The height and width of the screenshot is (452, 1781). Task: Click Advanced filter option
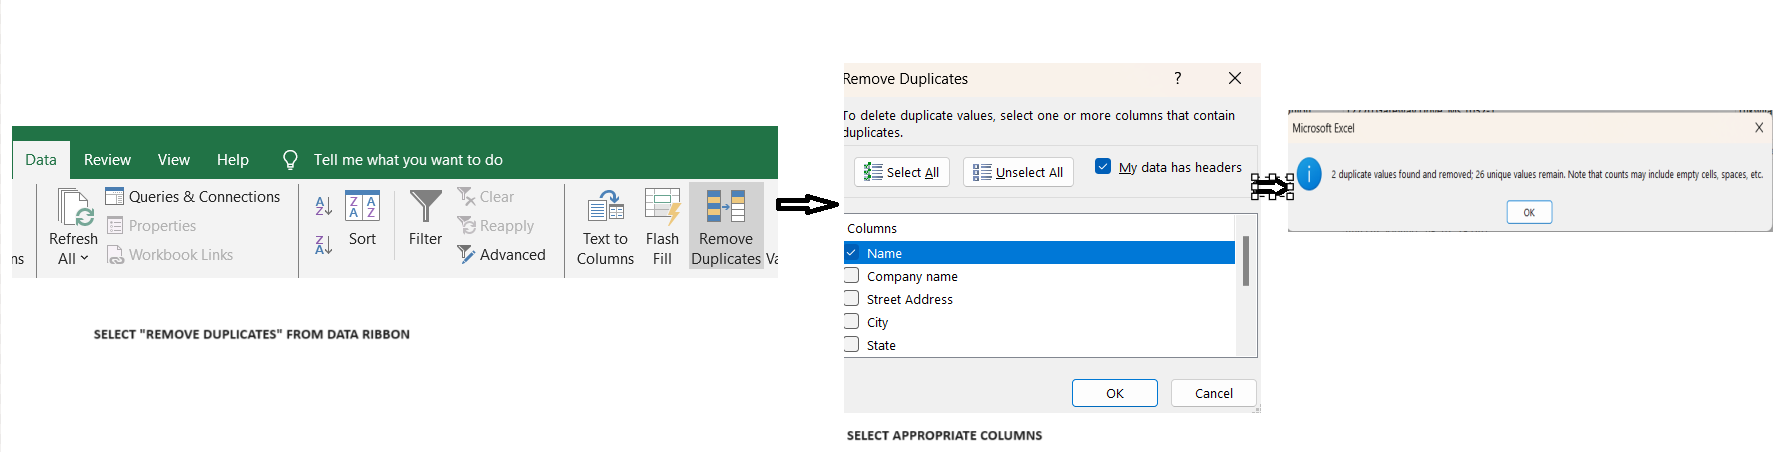[x=501, y=255]
